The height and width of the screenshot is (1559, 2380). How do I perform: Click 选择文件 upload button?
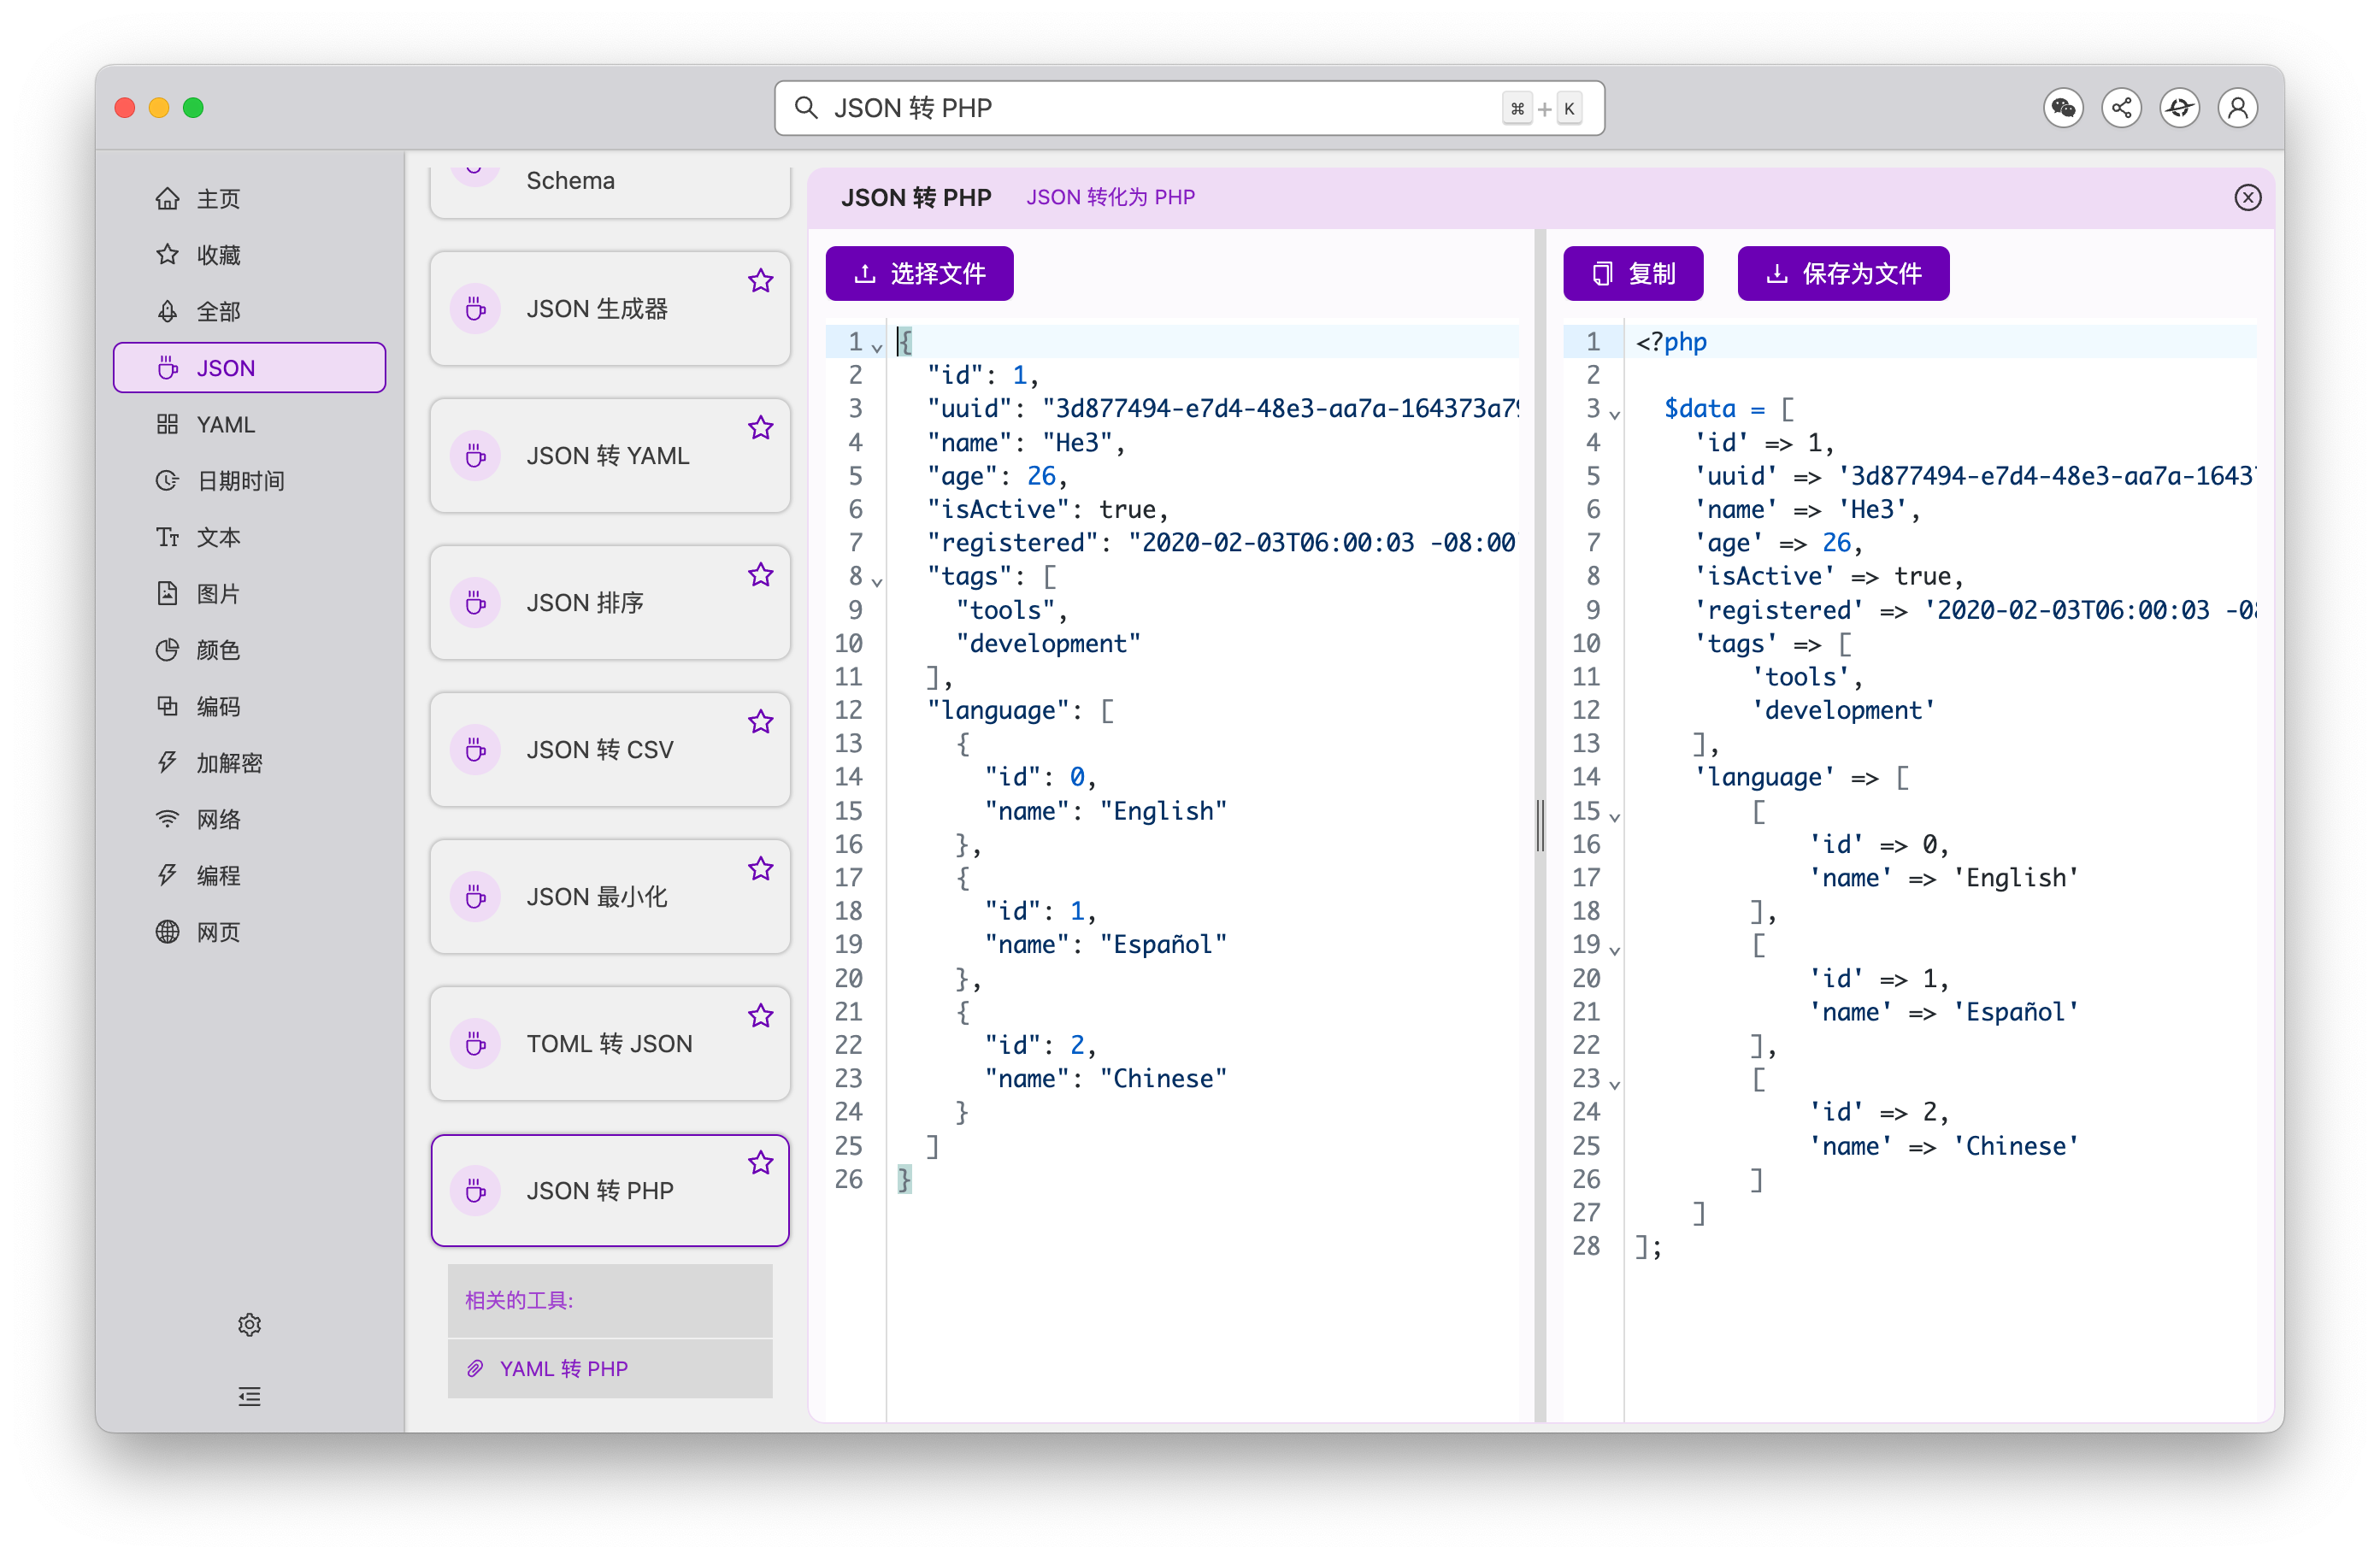(919, 273)
